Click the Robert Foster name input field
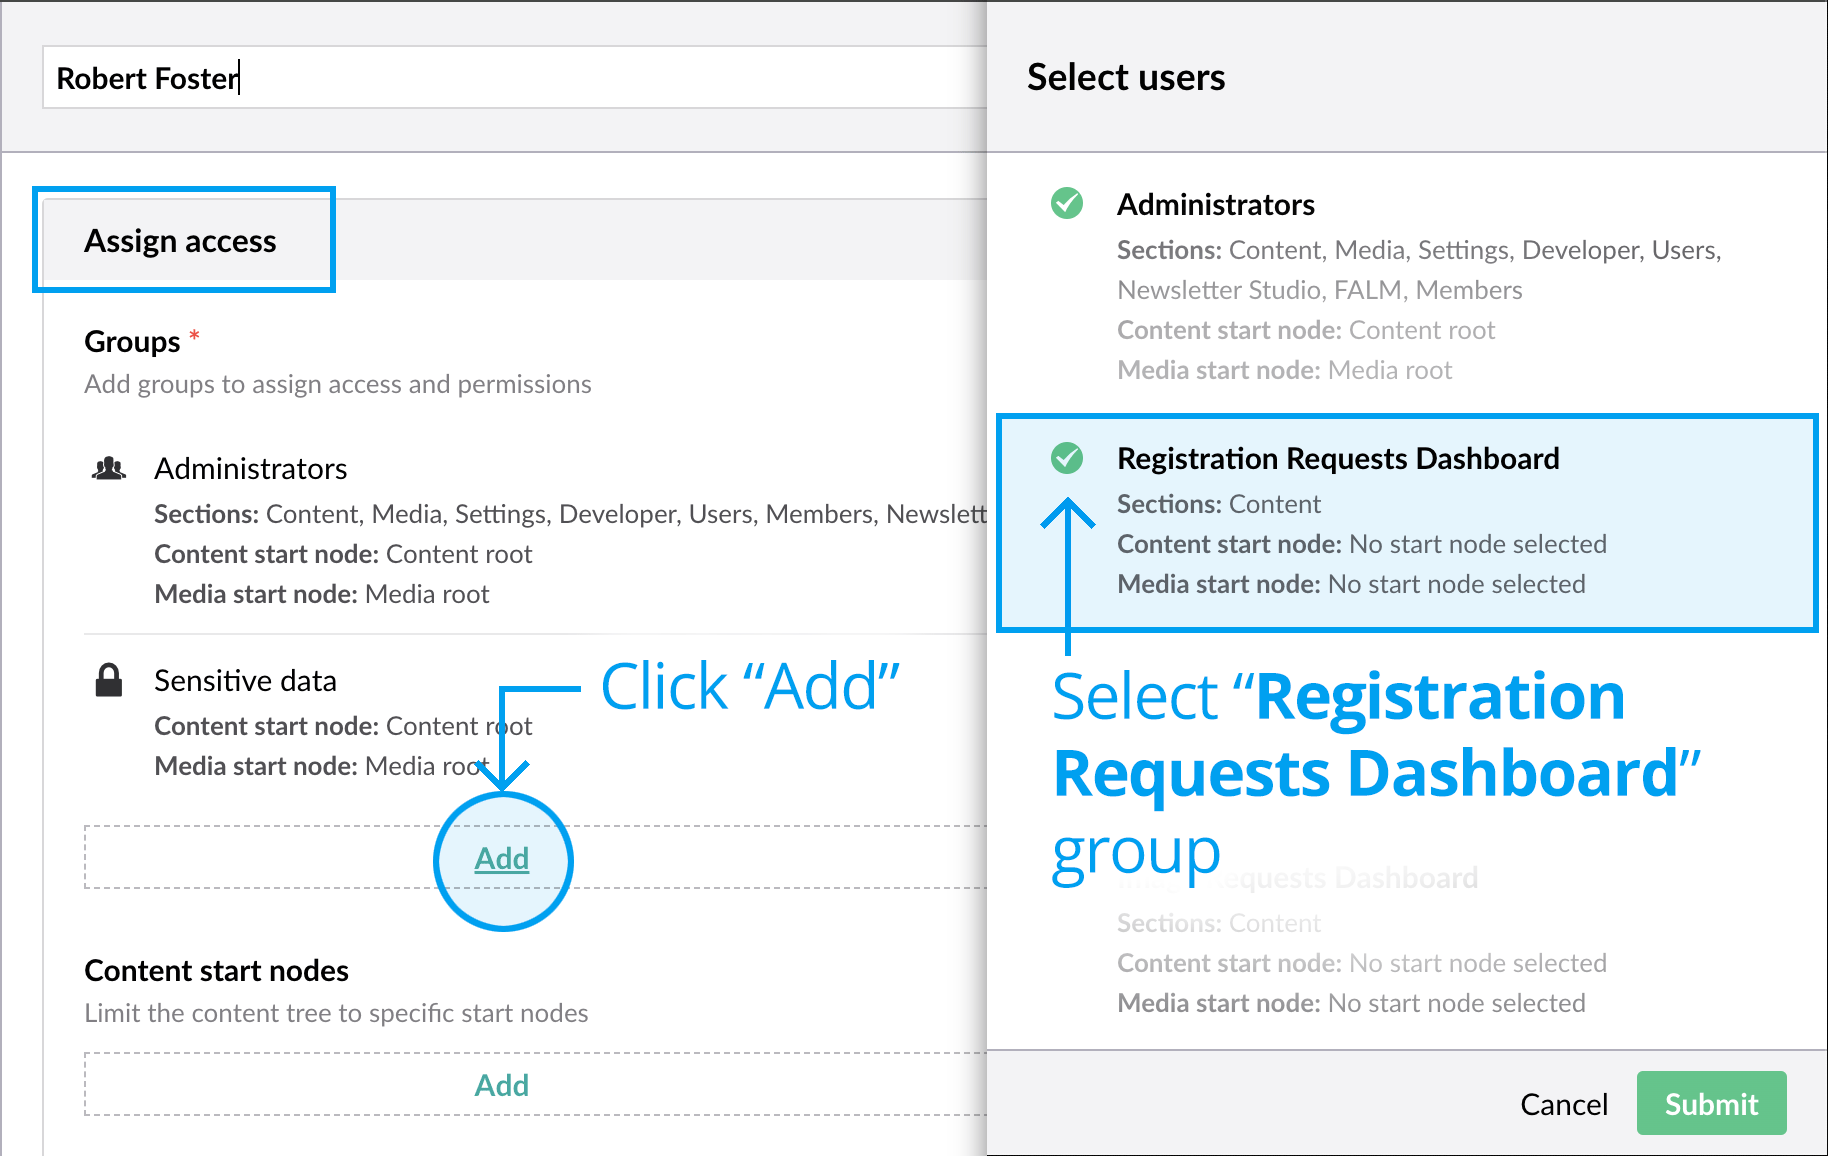This screenshot has width=1828, height=1156. point(515,77)
